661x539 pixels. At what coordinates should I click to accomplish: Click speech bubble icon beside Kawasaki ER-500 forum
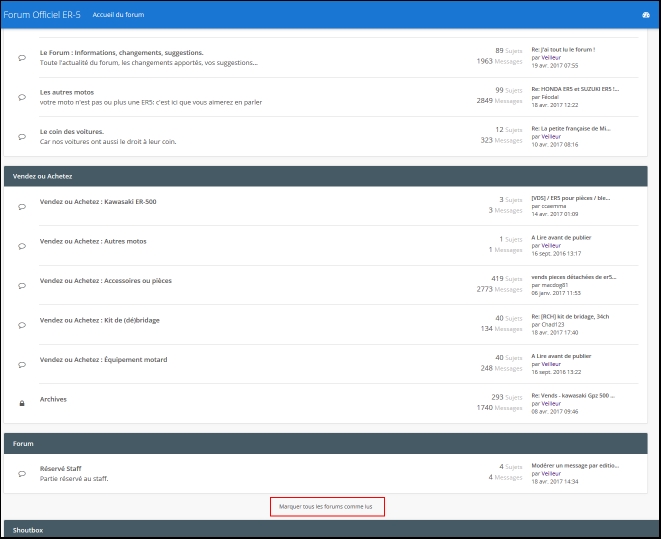click(x=22, y=207)
